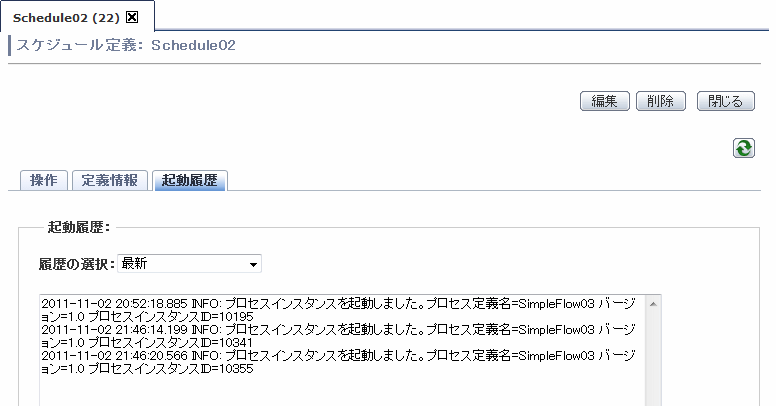Click the log scrollbar up arrow
The image size is (776, 406).
click(653, 304)
